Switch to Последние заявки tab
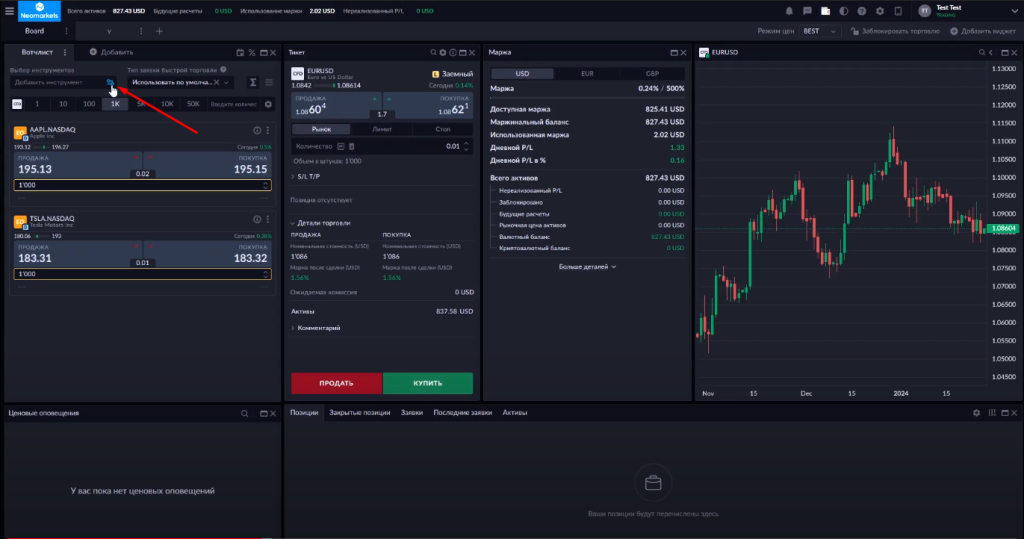The image size is (1024, 539). (462, 412)
